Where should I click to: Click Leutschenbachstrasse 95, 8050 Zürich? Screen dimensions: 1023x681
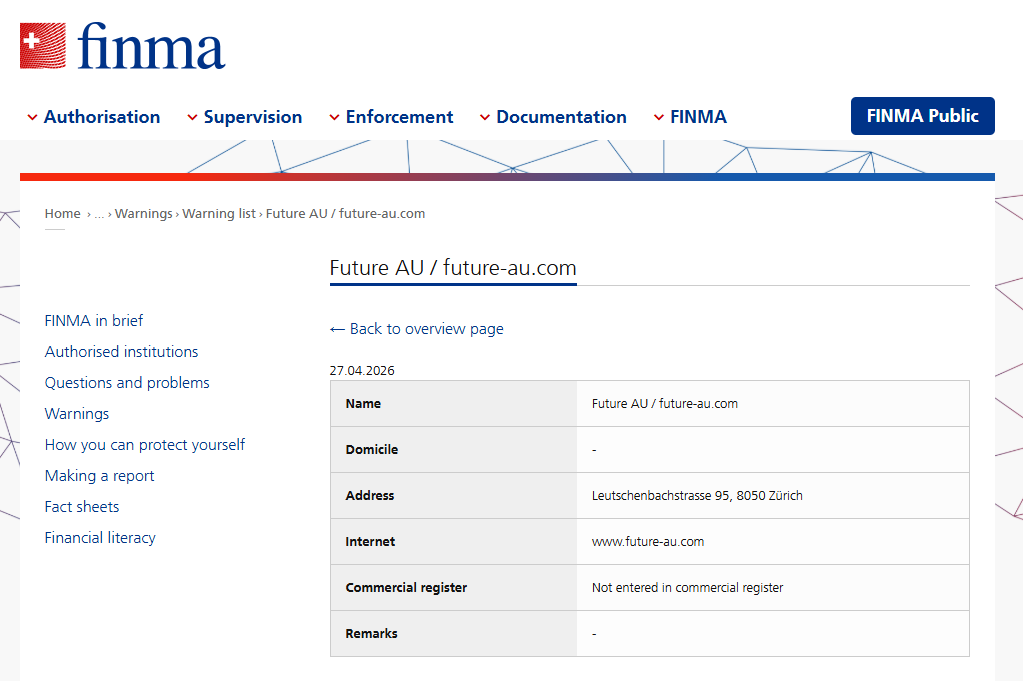697,496
